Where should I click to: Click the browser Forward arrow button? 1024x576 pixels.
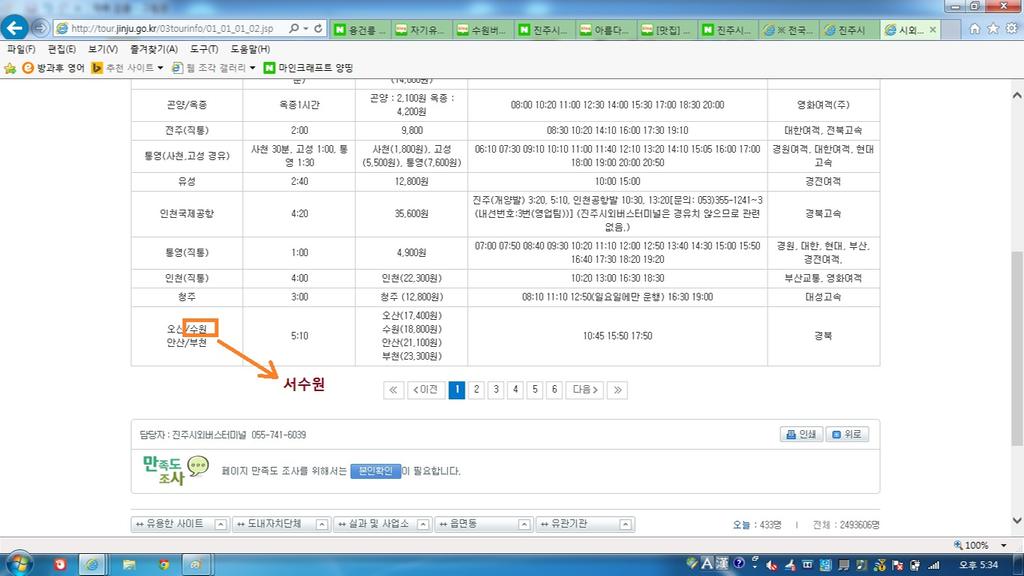(x=40, y=27)
